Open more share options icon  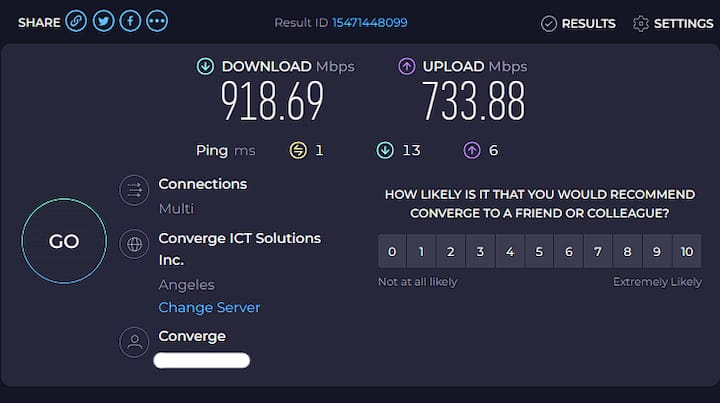click(x=156, y=21)
